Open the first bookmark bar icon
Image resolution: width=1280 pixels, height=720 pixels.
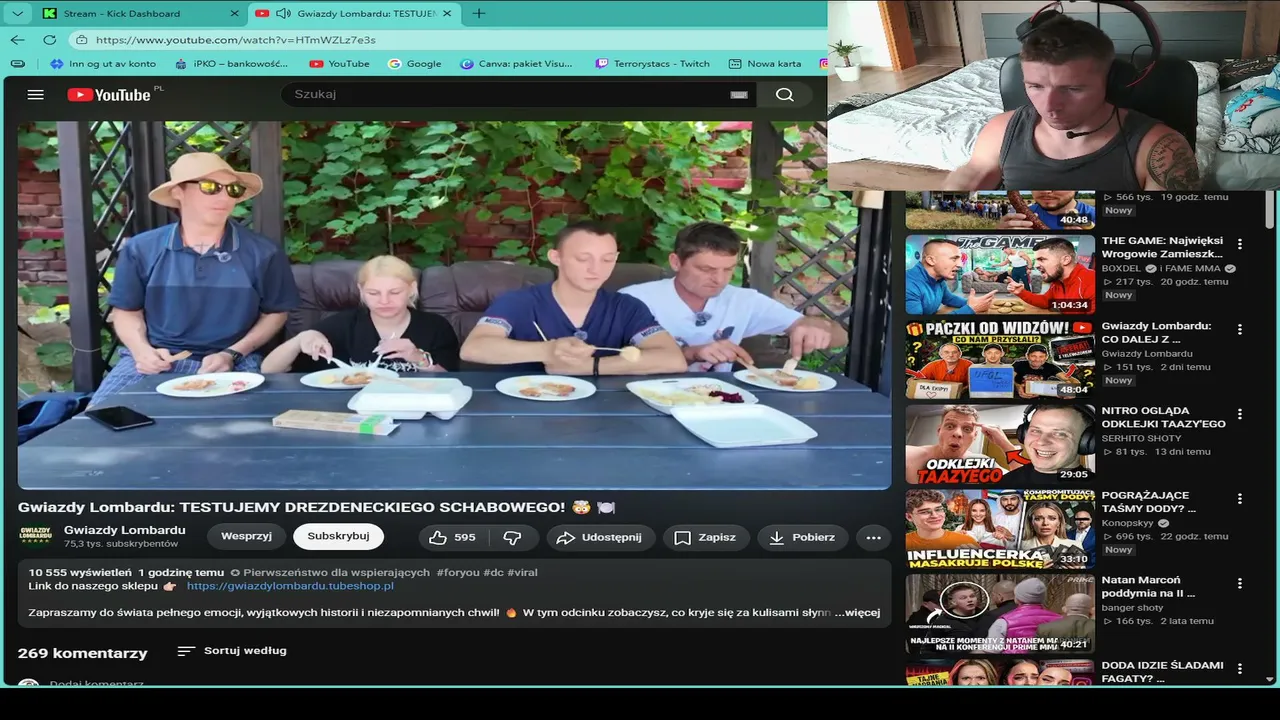pos(17,63)
